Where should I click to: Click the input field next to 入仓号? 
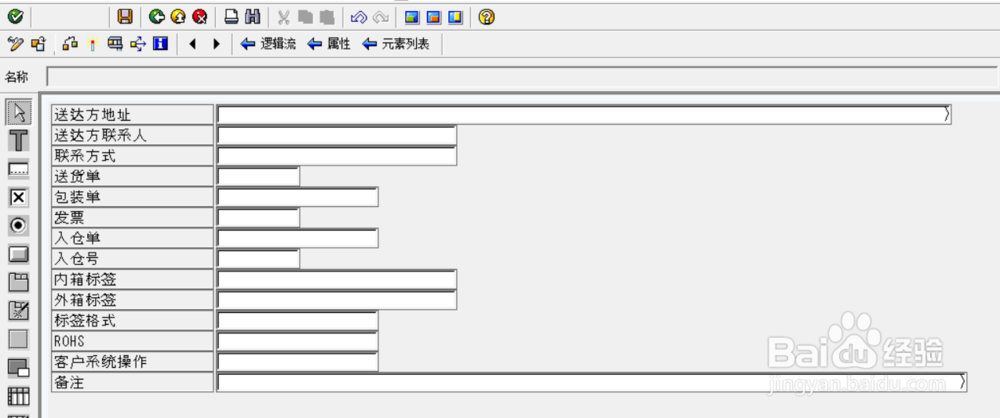258,258
